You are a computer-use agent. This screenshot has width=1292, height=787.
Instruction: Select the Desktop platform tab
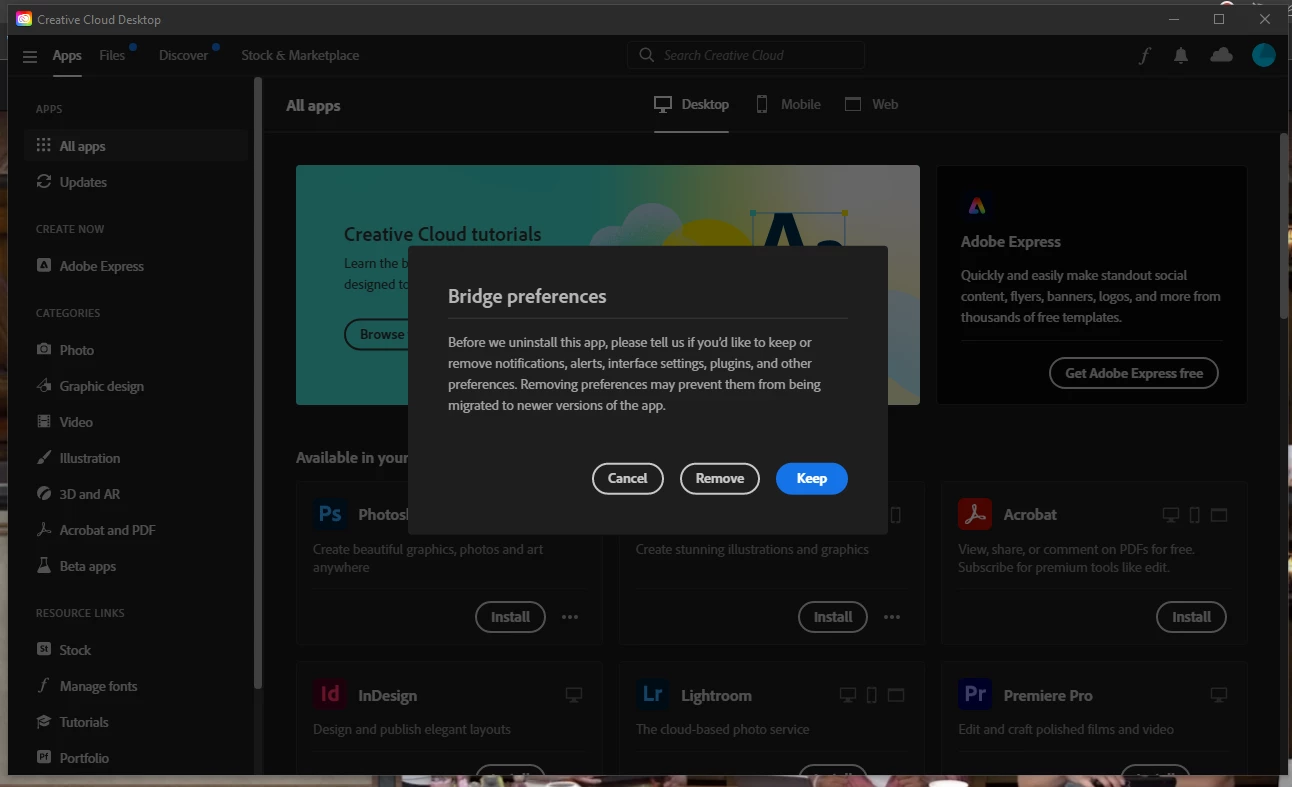coord(691,104)
